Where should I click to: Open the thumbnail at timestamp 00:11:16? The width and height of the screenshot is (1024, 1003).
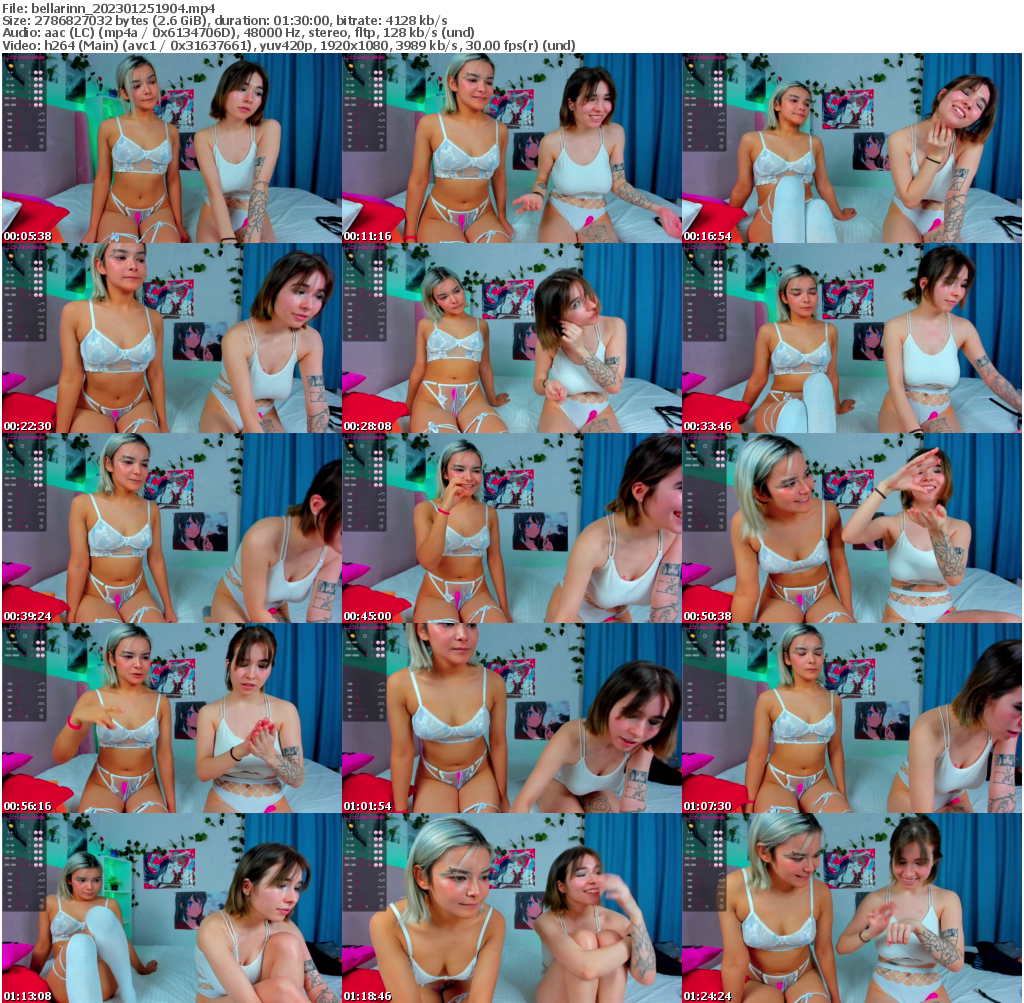point(511,150)
